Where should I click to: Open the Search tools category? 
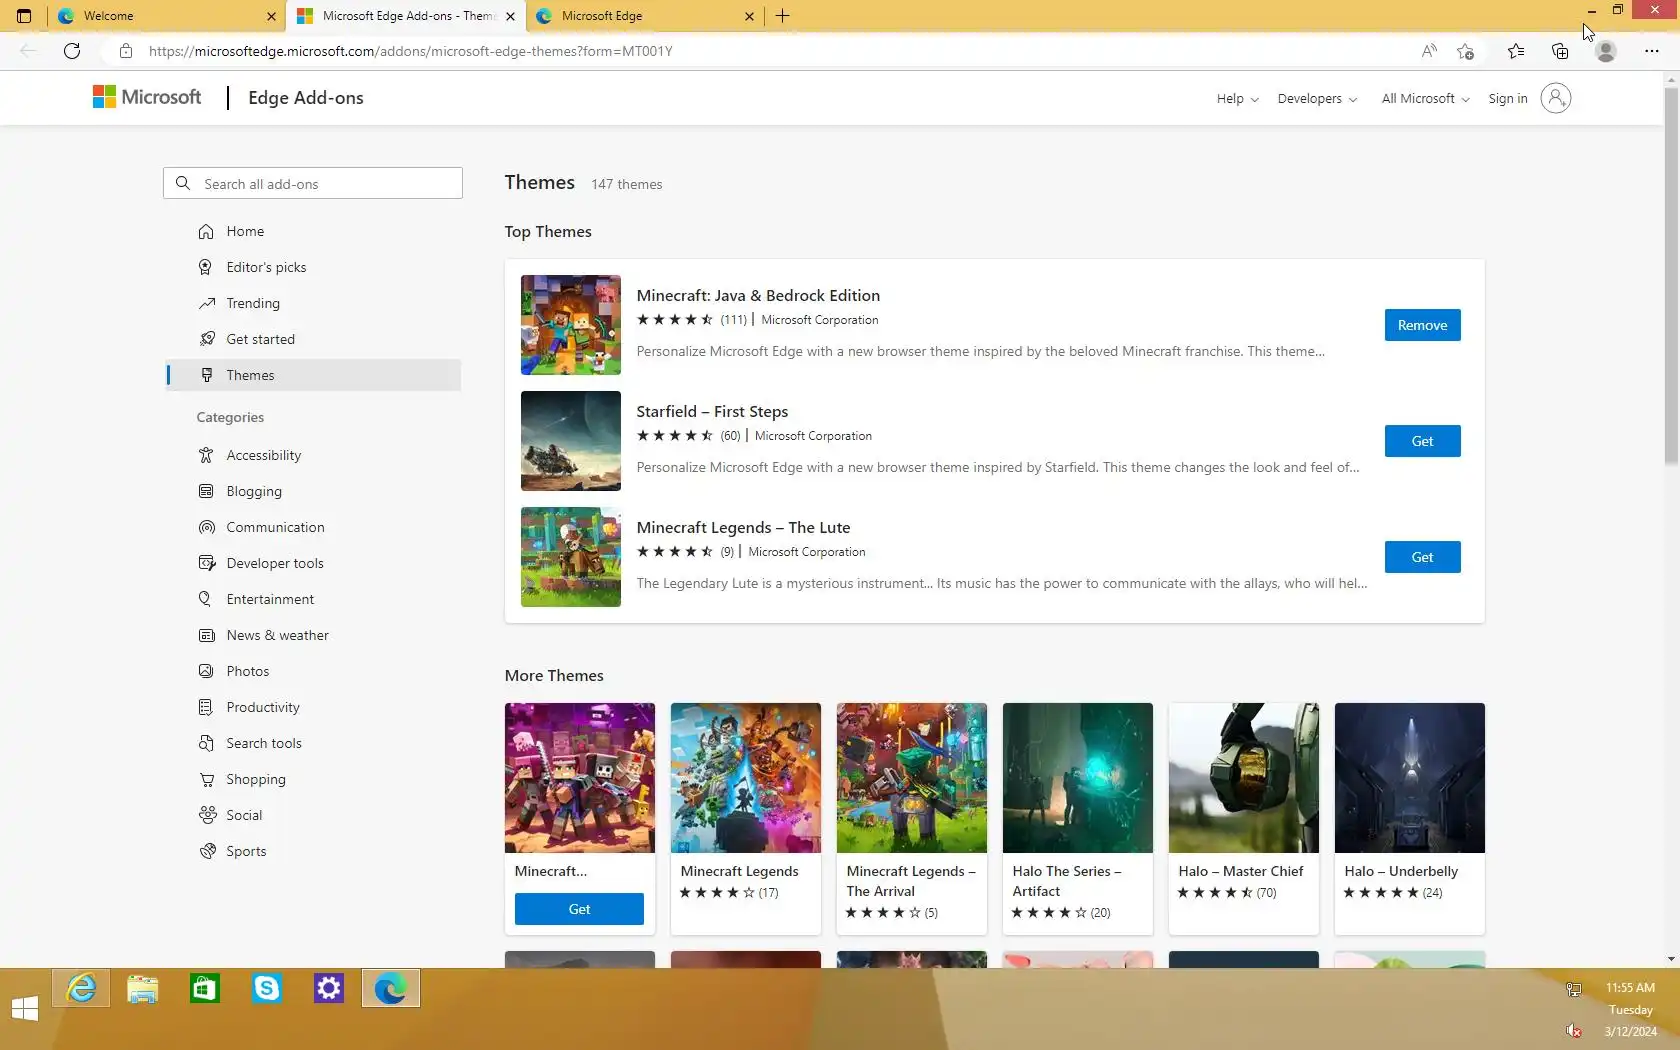click(314, 743)
